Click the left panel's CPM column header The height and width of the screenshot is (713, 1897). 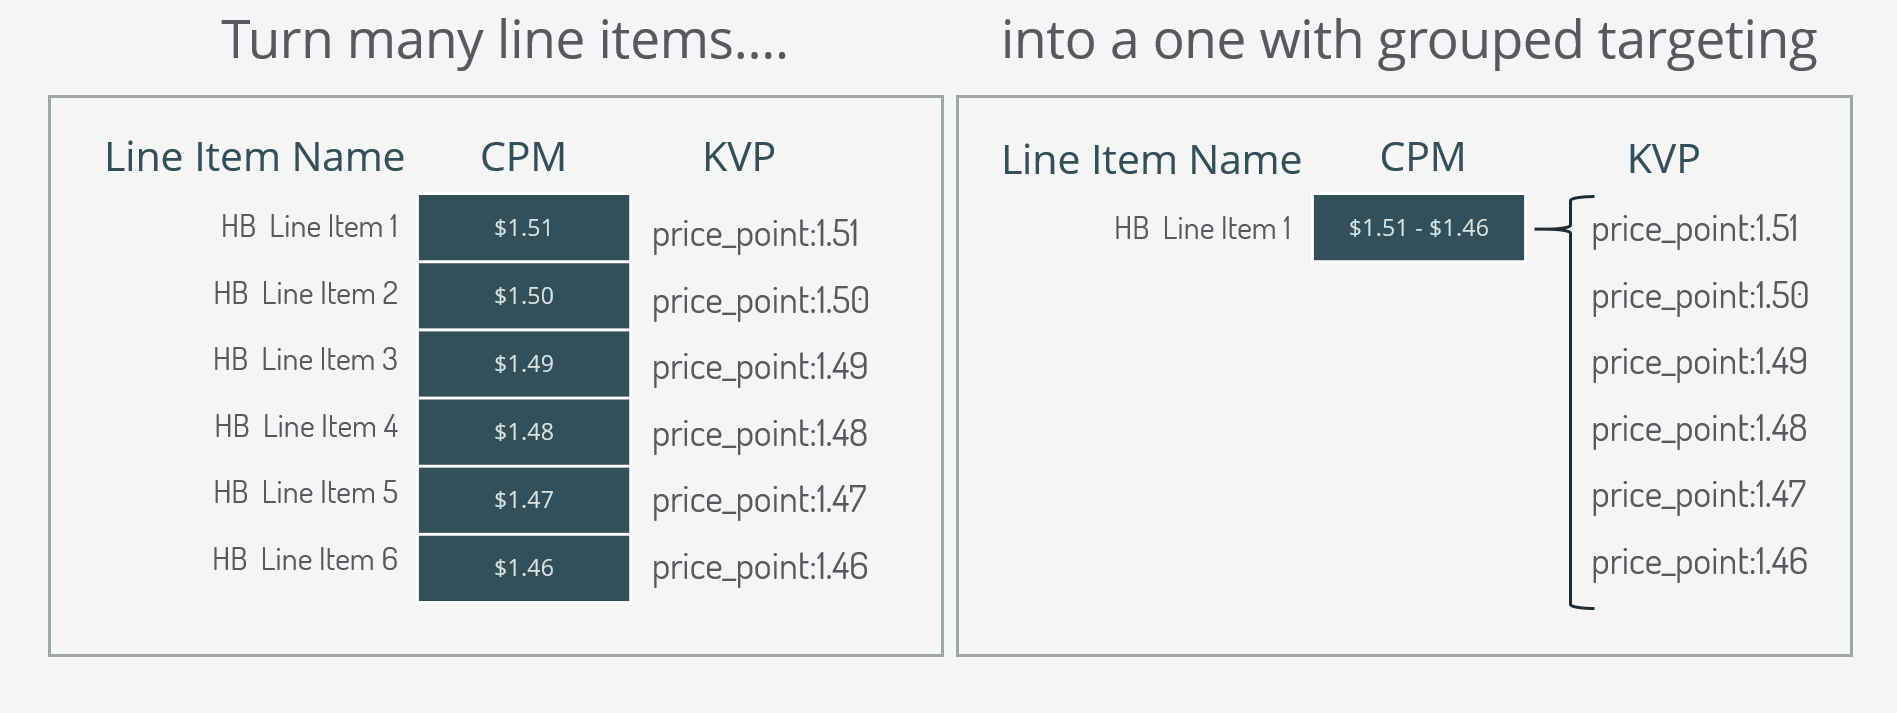coord(523,157)
